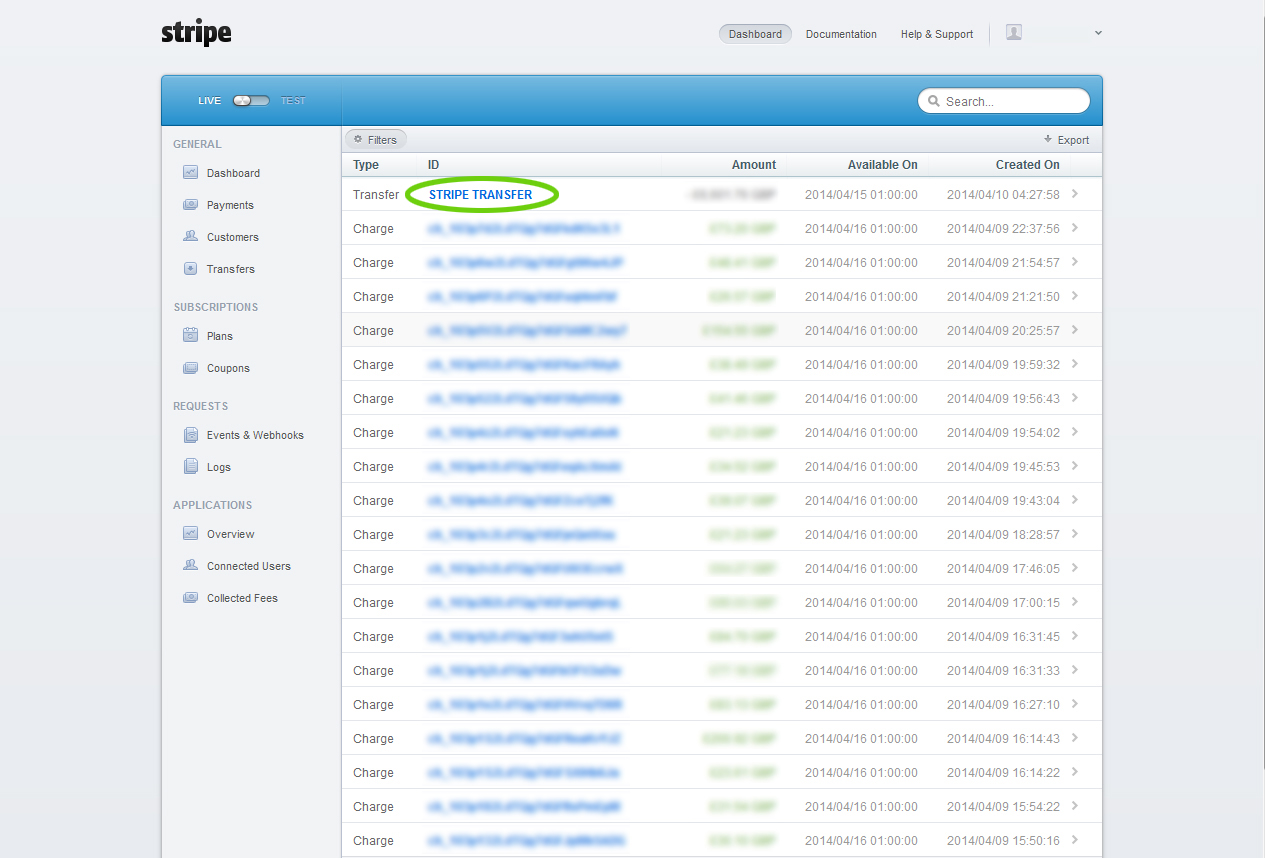This screenshot has height=858, width=1265.
Task: Click the Coupons sidebar icon
Action: point(190,367)
